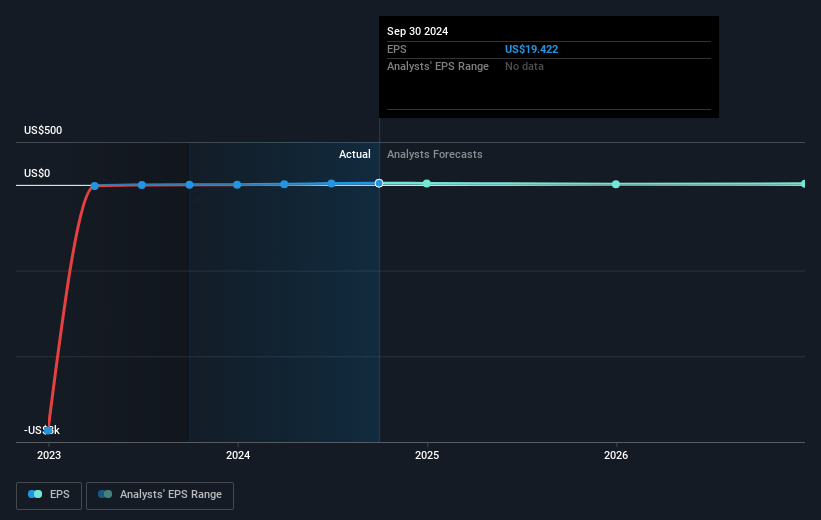Toggle the EPS legend series

coord(49,495)
